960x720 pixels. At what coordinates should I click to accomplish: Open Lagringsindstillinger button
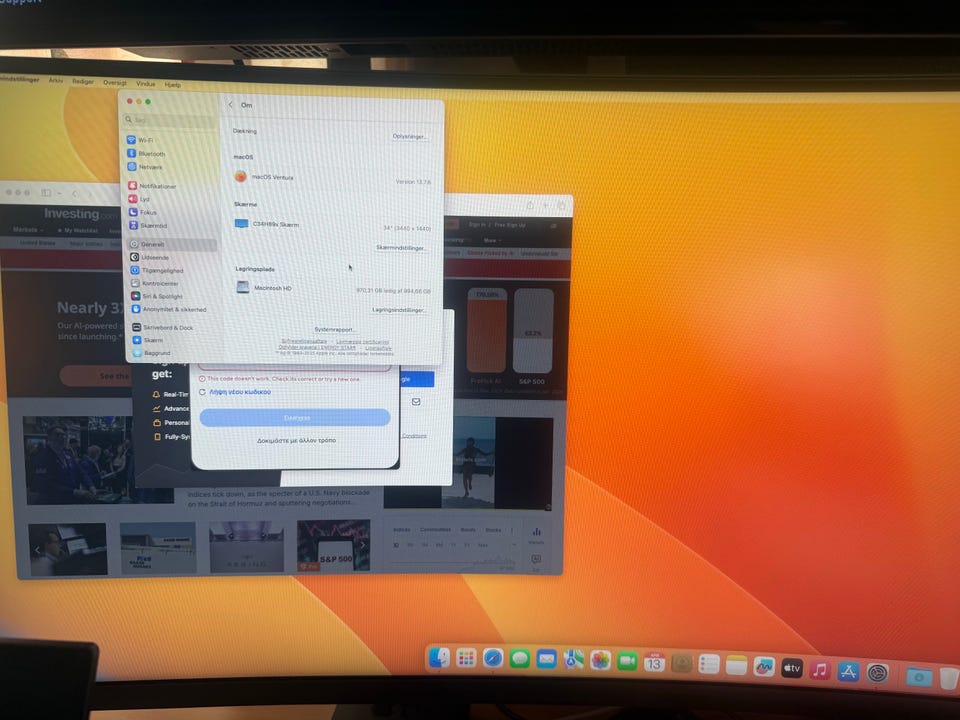coord(399,310)
